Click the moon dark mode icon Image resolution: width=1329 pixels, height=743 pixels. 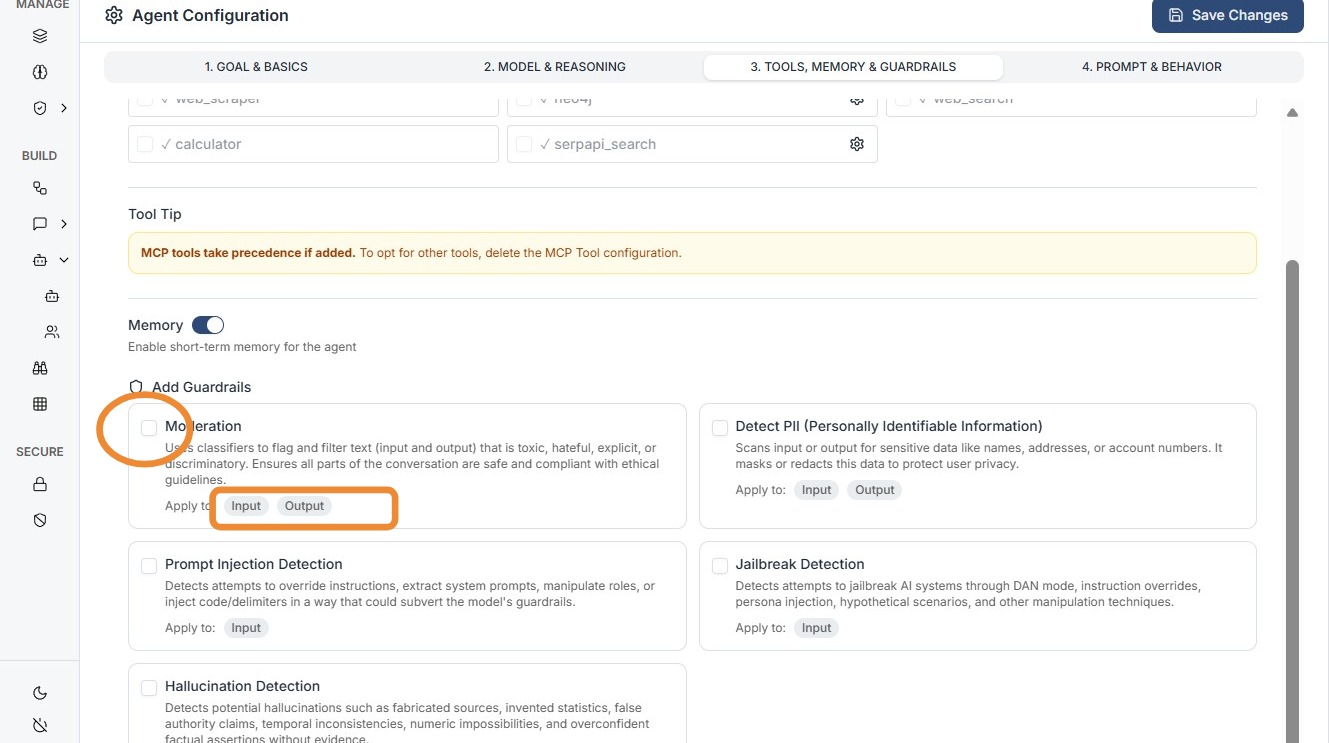(x=40, y=693)
